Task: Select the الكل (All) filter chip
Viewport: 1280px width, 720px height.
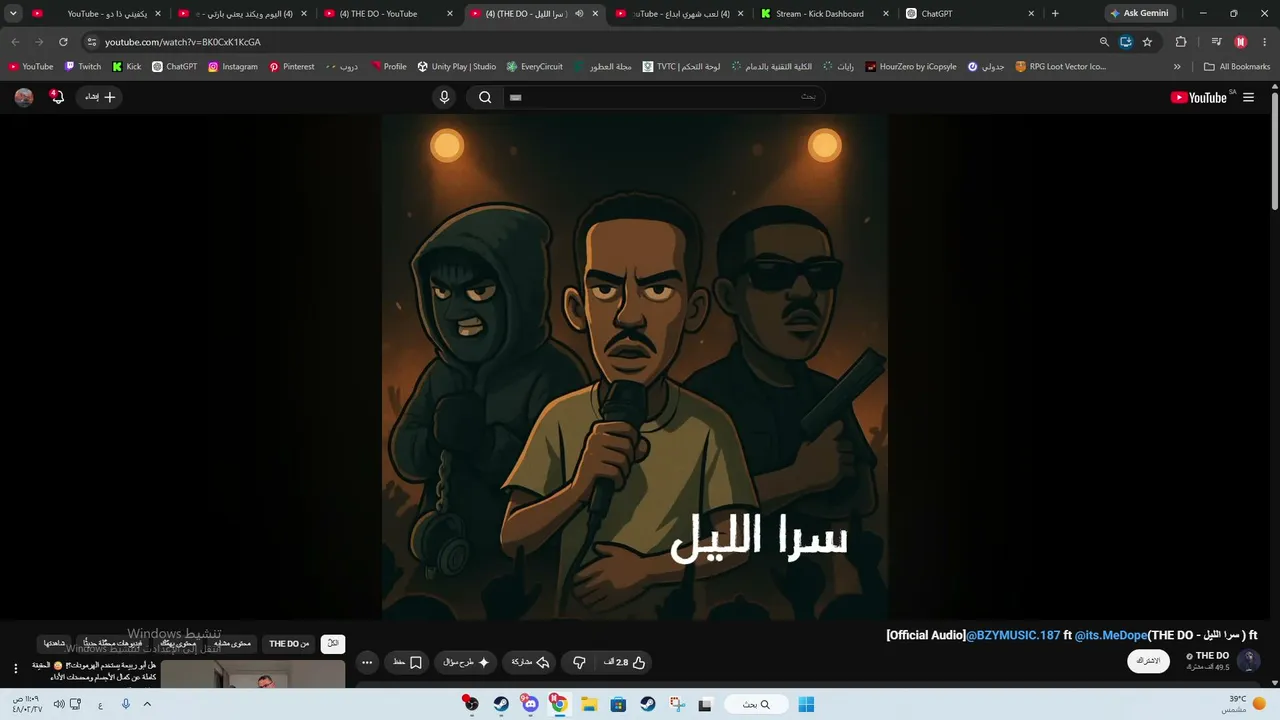Action: (x=333, y=644)
